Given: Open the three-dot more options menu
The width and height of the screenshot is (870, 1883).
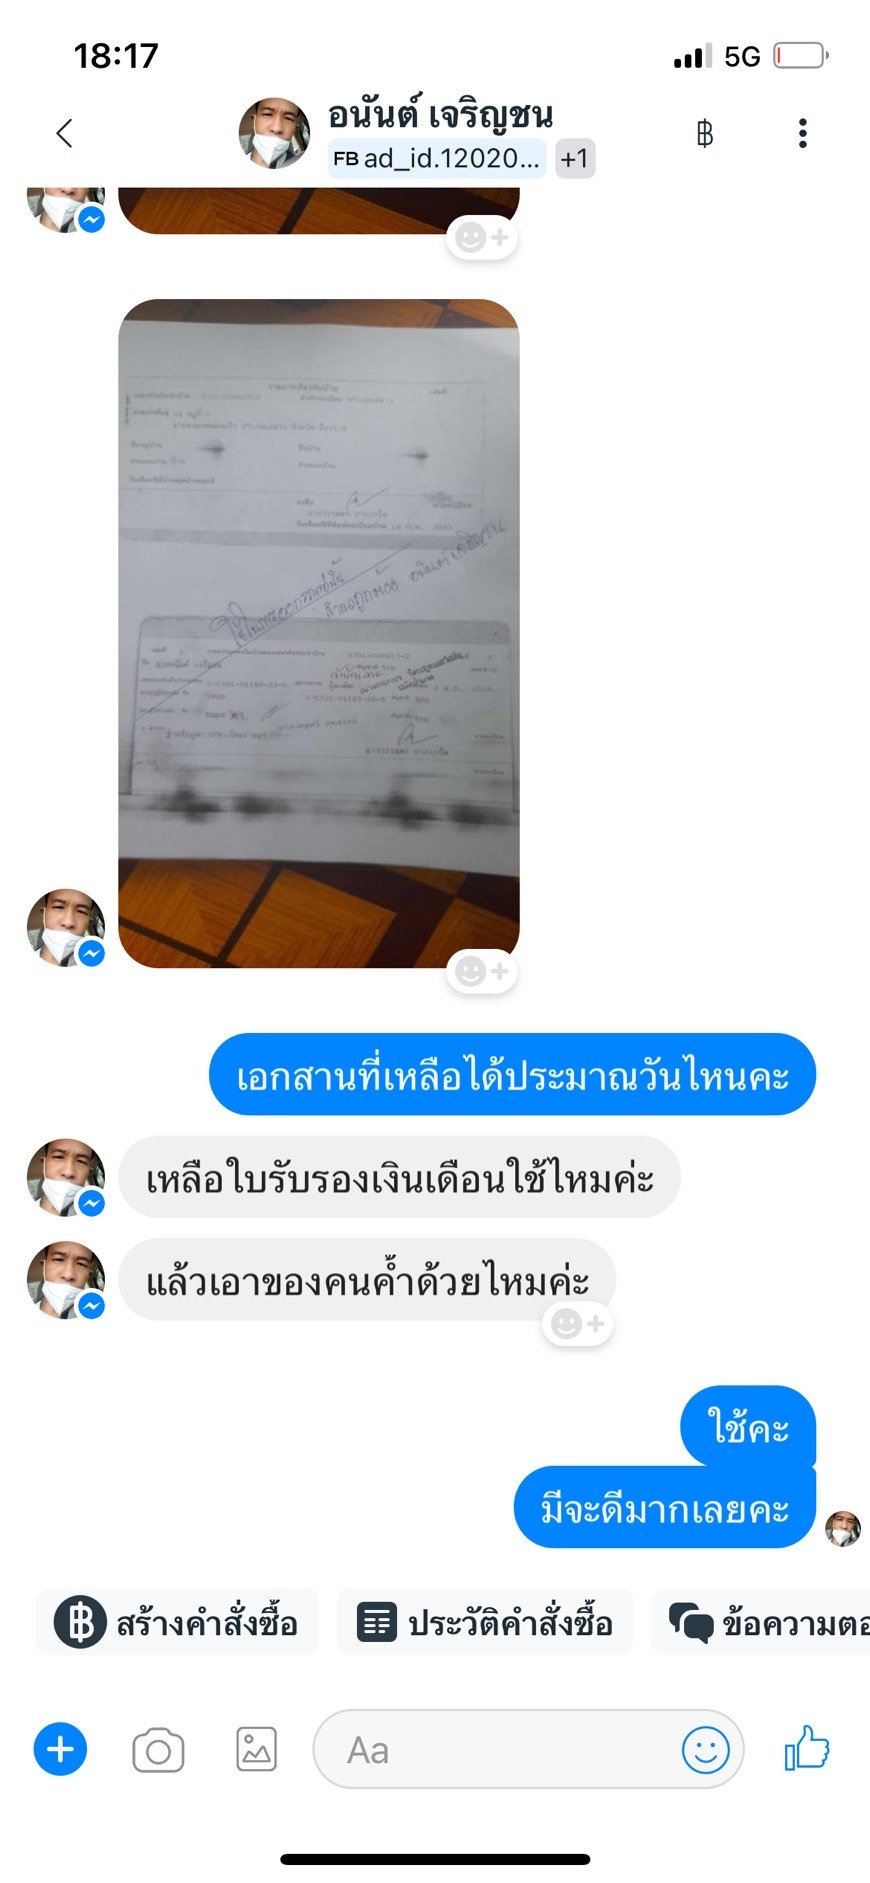Looking at the screenshot, I should click(x=802, y=133).
